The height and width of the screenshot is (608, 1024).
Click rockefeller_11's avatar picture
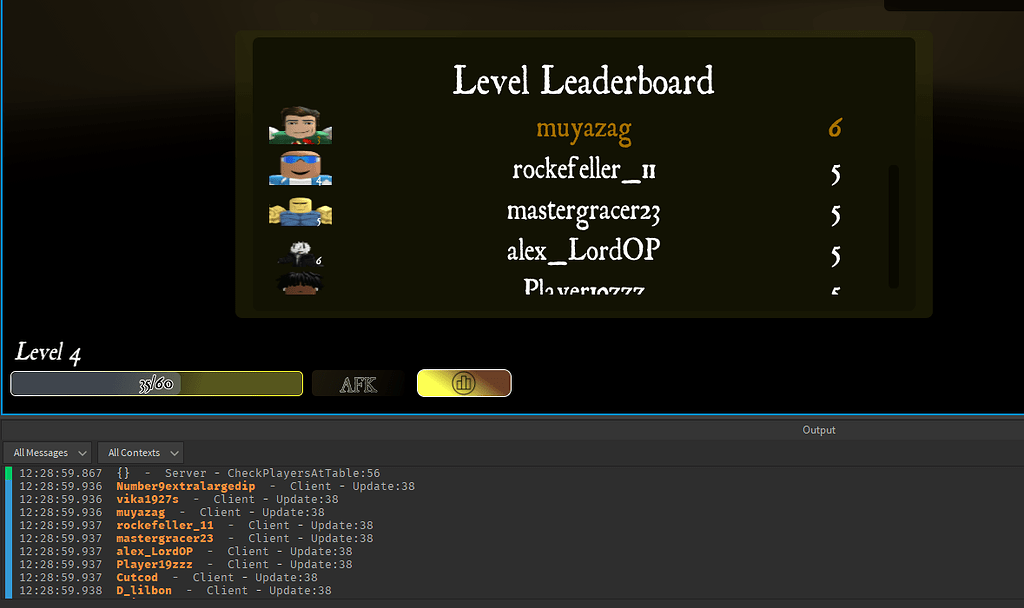pos(300,170)
